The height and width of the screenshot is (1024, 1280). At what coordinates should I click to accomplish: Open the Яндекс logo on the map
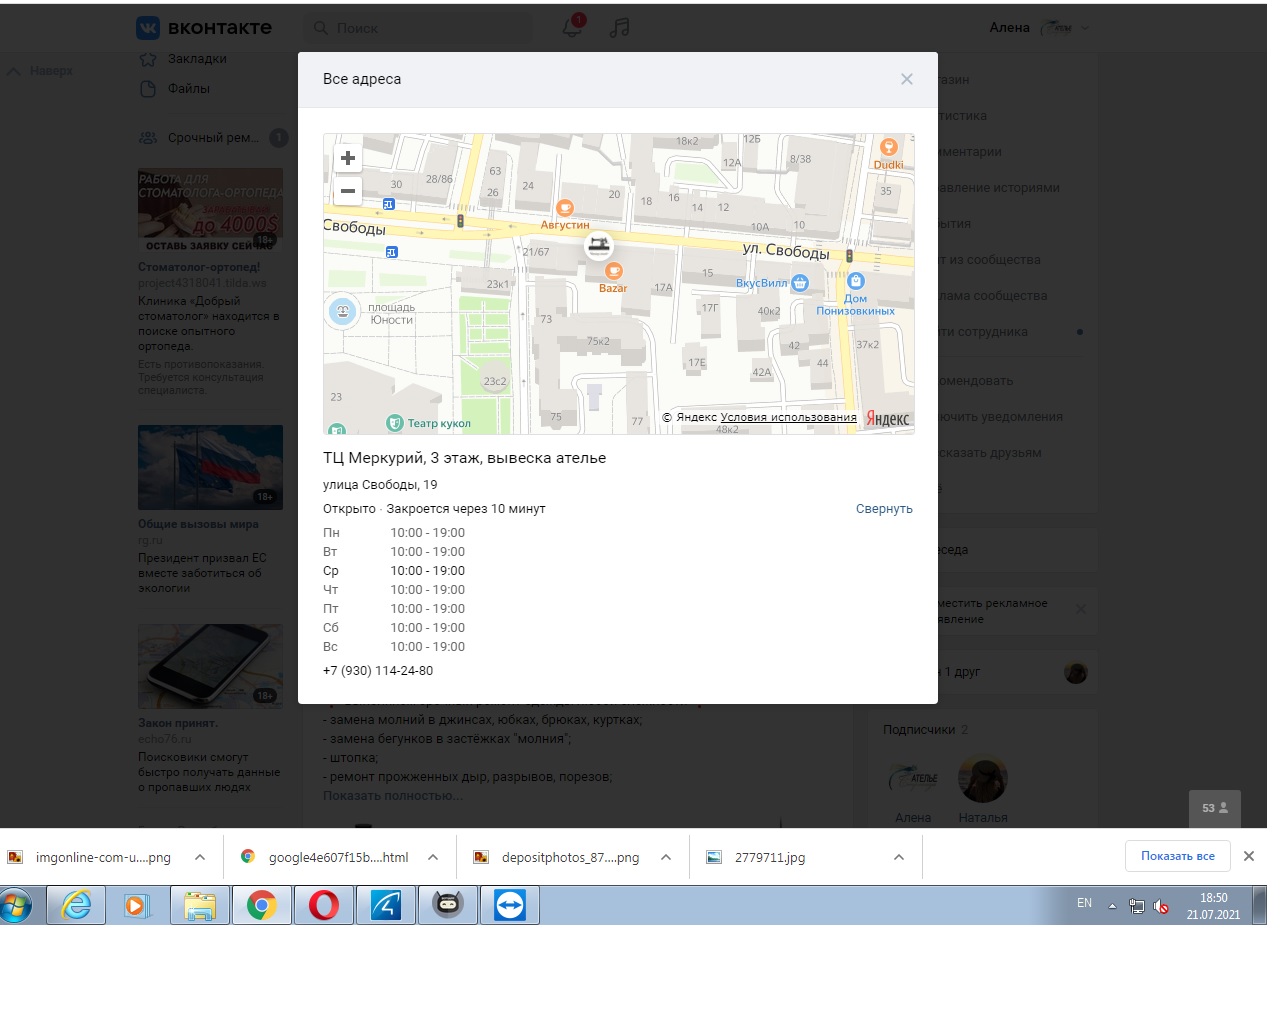coord(888,418)
